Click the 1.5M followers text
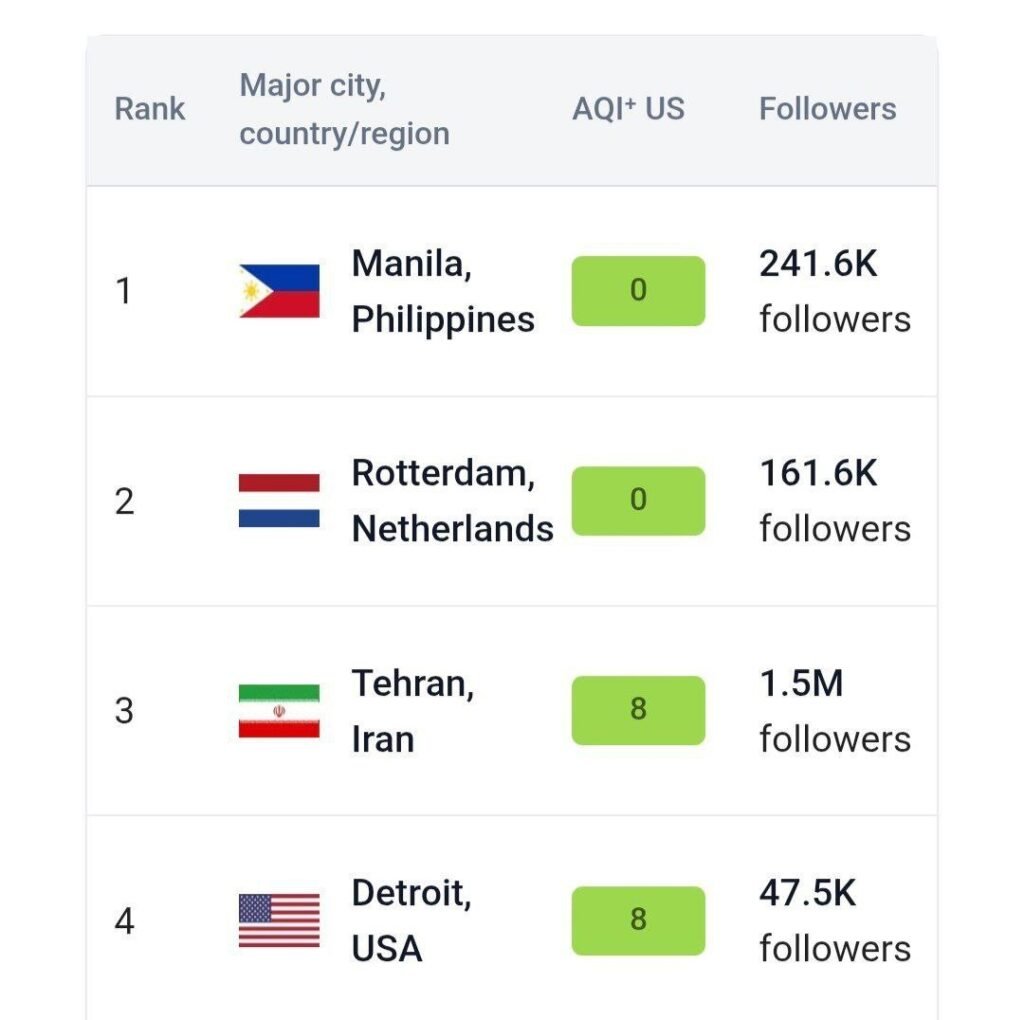The height and width of the screenshot is (1020, 1024). tap(834, 711)
